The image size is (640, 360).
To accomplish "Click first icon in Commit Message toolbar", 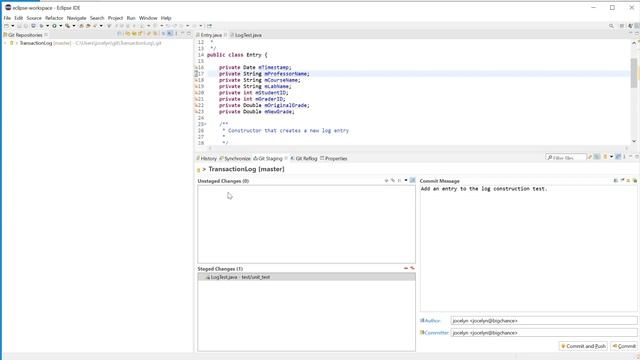I will click(615, 180).
